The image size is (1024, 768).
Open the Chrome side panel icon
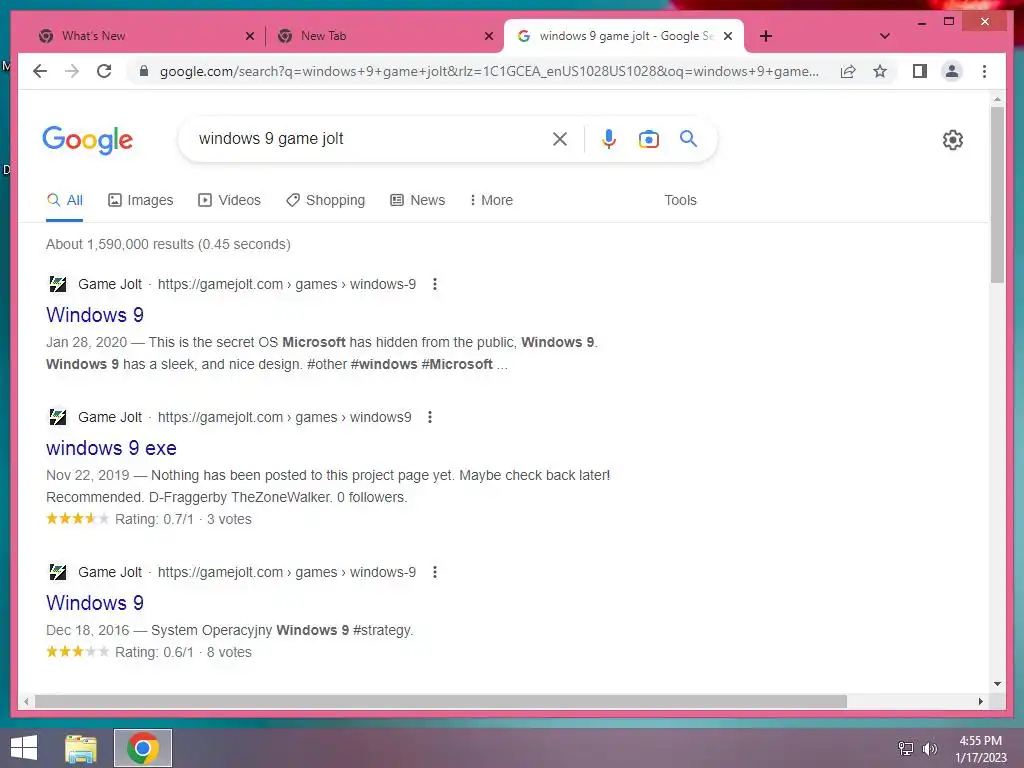pos(920,71)
